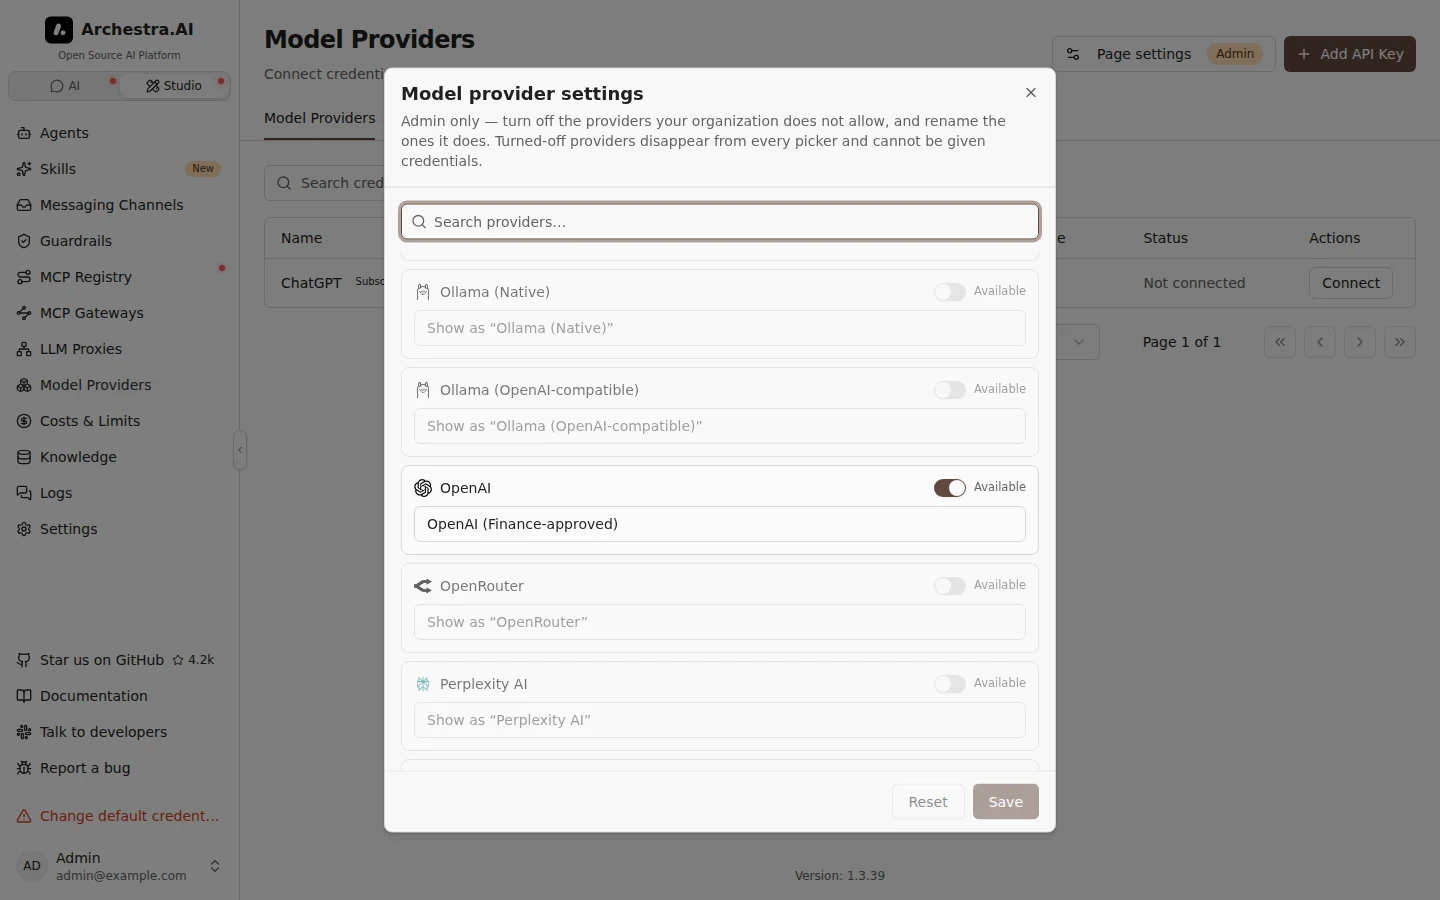The width and height of the screenshot is (1440, 900).
Task: Open the Change default credentials warning link
Action: pos(119,816)
